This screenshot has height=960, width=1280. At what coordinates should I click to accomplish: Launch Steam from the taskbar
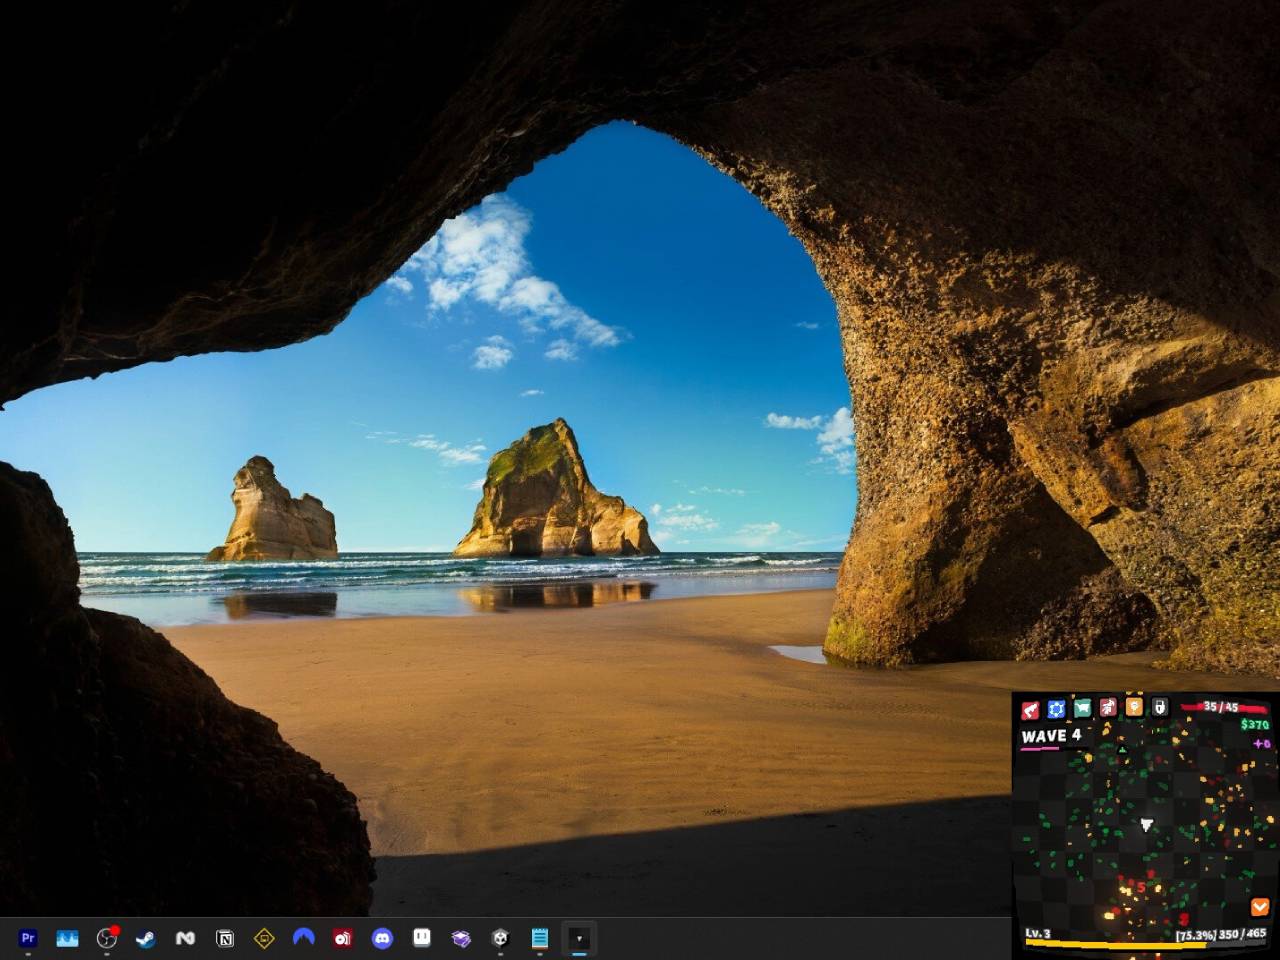tap(146, 938)
